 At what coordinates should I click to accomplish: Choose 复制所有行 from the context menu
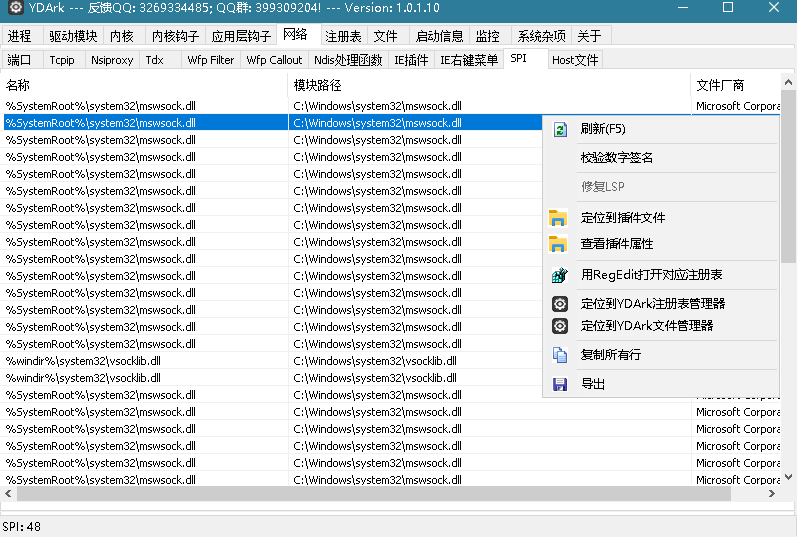tap(661, 355)
